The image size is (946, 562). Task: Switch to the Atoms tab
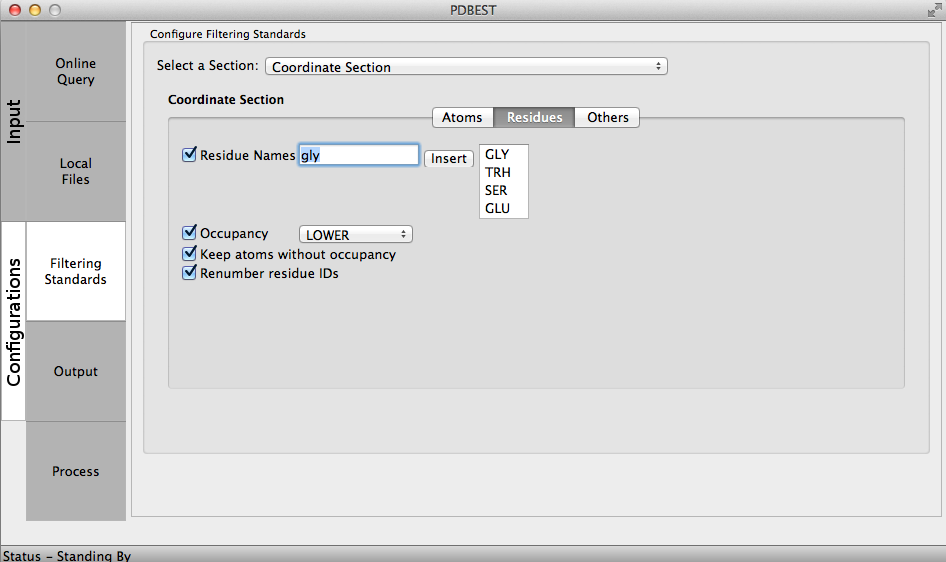coord(462,118)
